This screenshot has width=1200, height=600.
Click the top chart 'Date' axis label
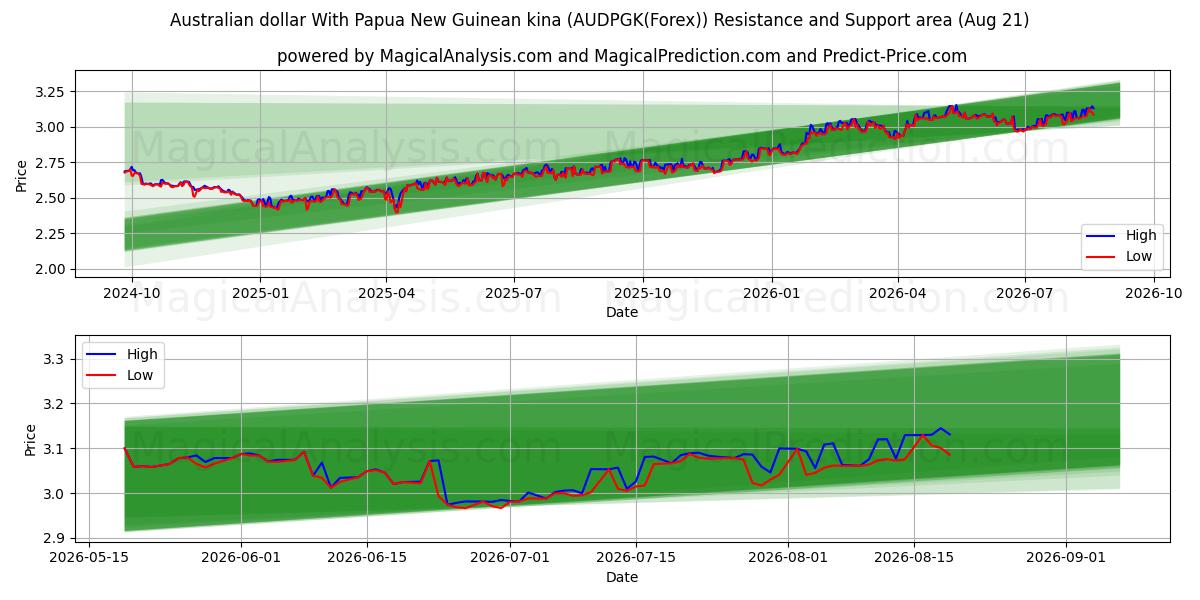point(622,313)
